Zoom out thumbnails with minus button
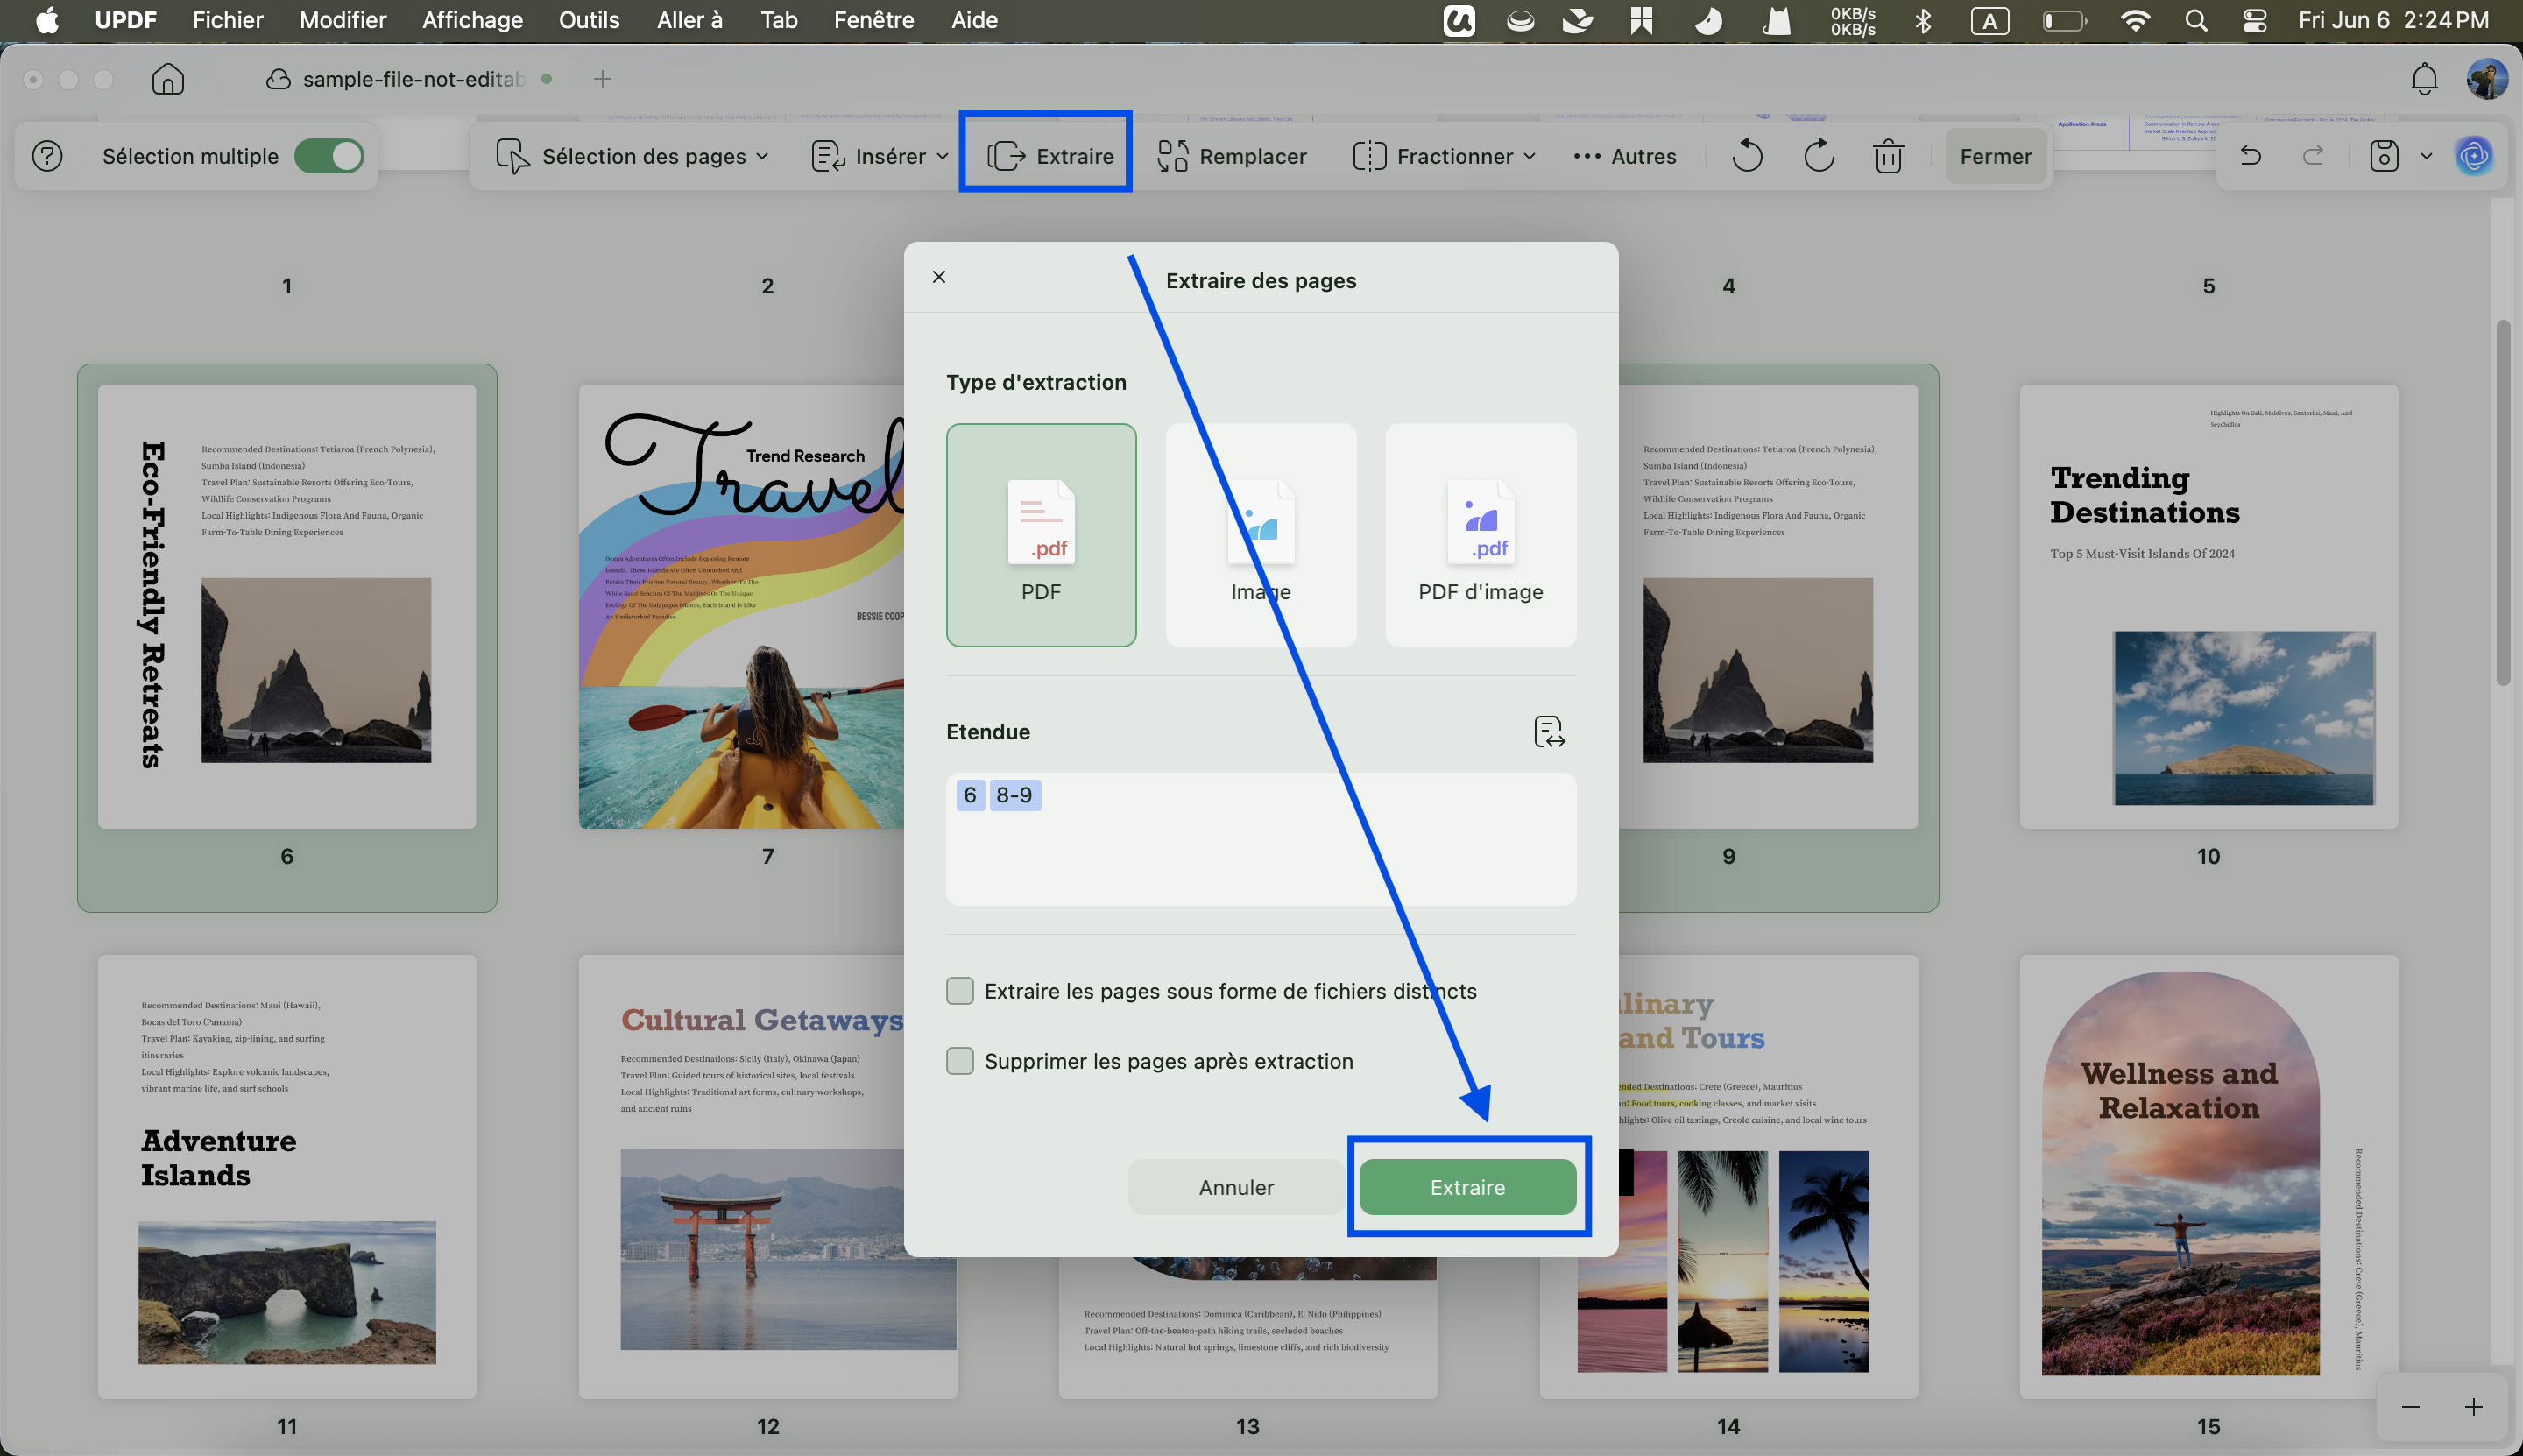This screenshot has width=2523, height=1456. tap(2410, 1407)
